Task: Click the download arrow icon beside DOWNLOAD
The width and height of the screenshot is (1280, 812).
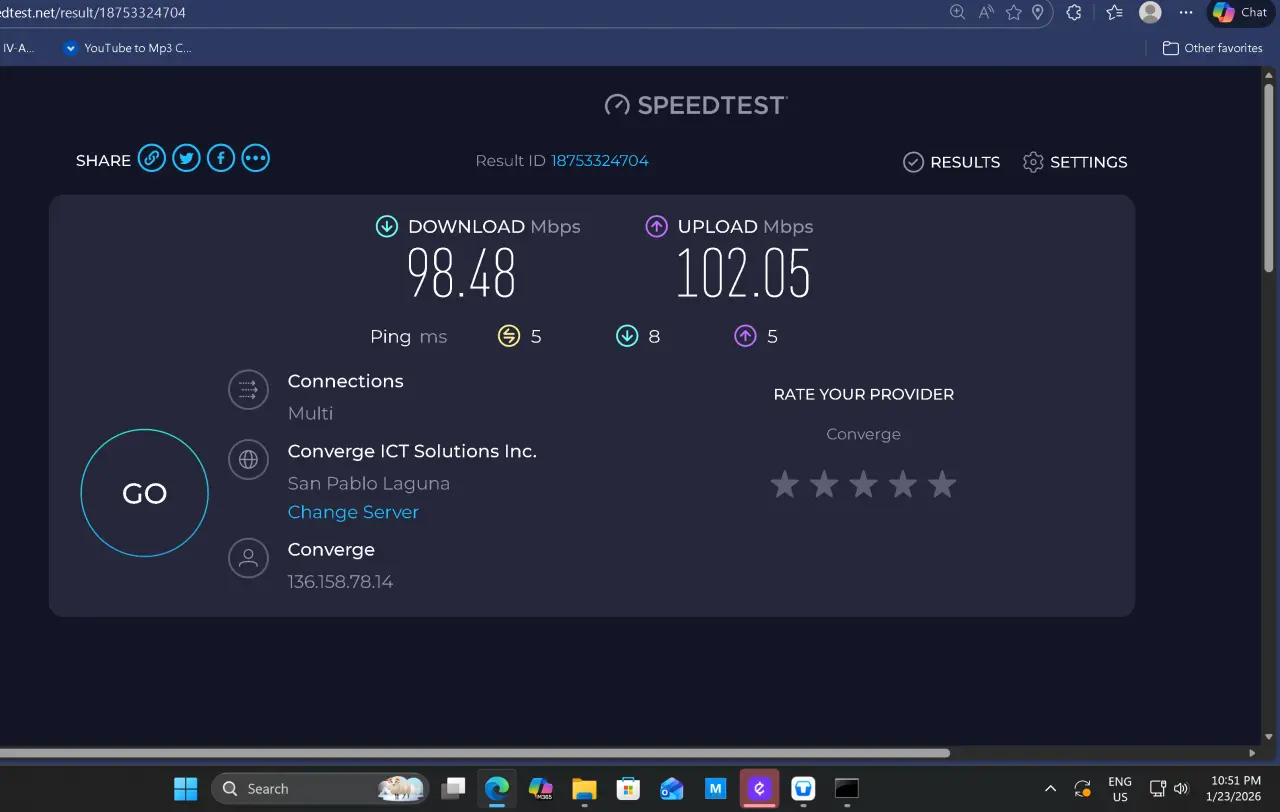Action: [x=387, y=227]
